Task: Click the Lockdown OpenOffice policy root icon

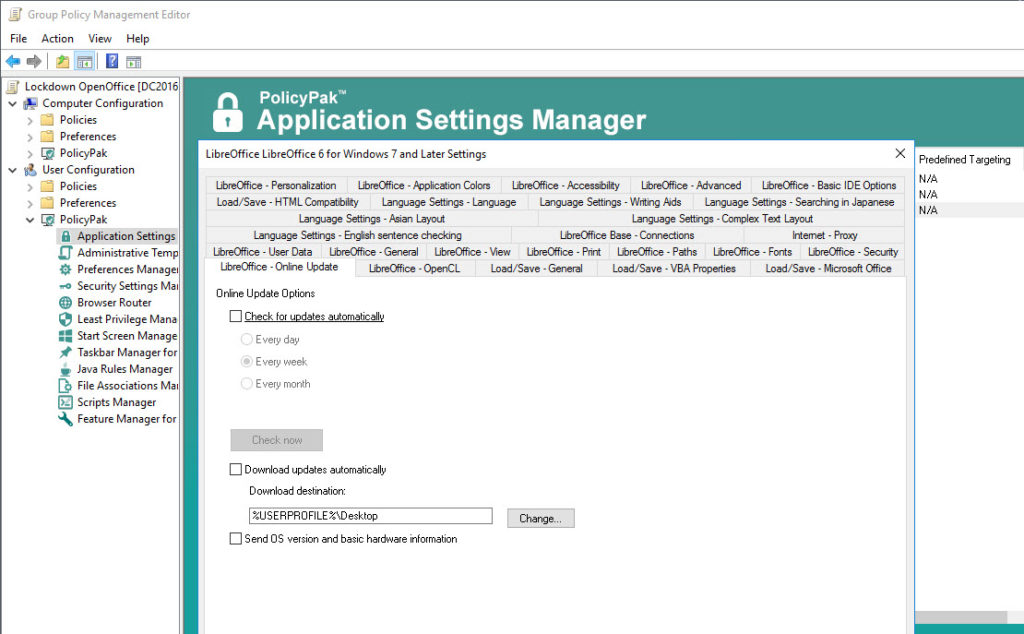Action: tap(13, 87)
